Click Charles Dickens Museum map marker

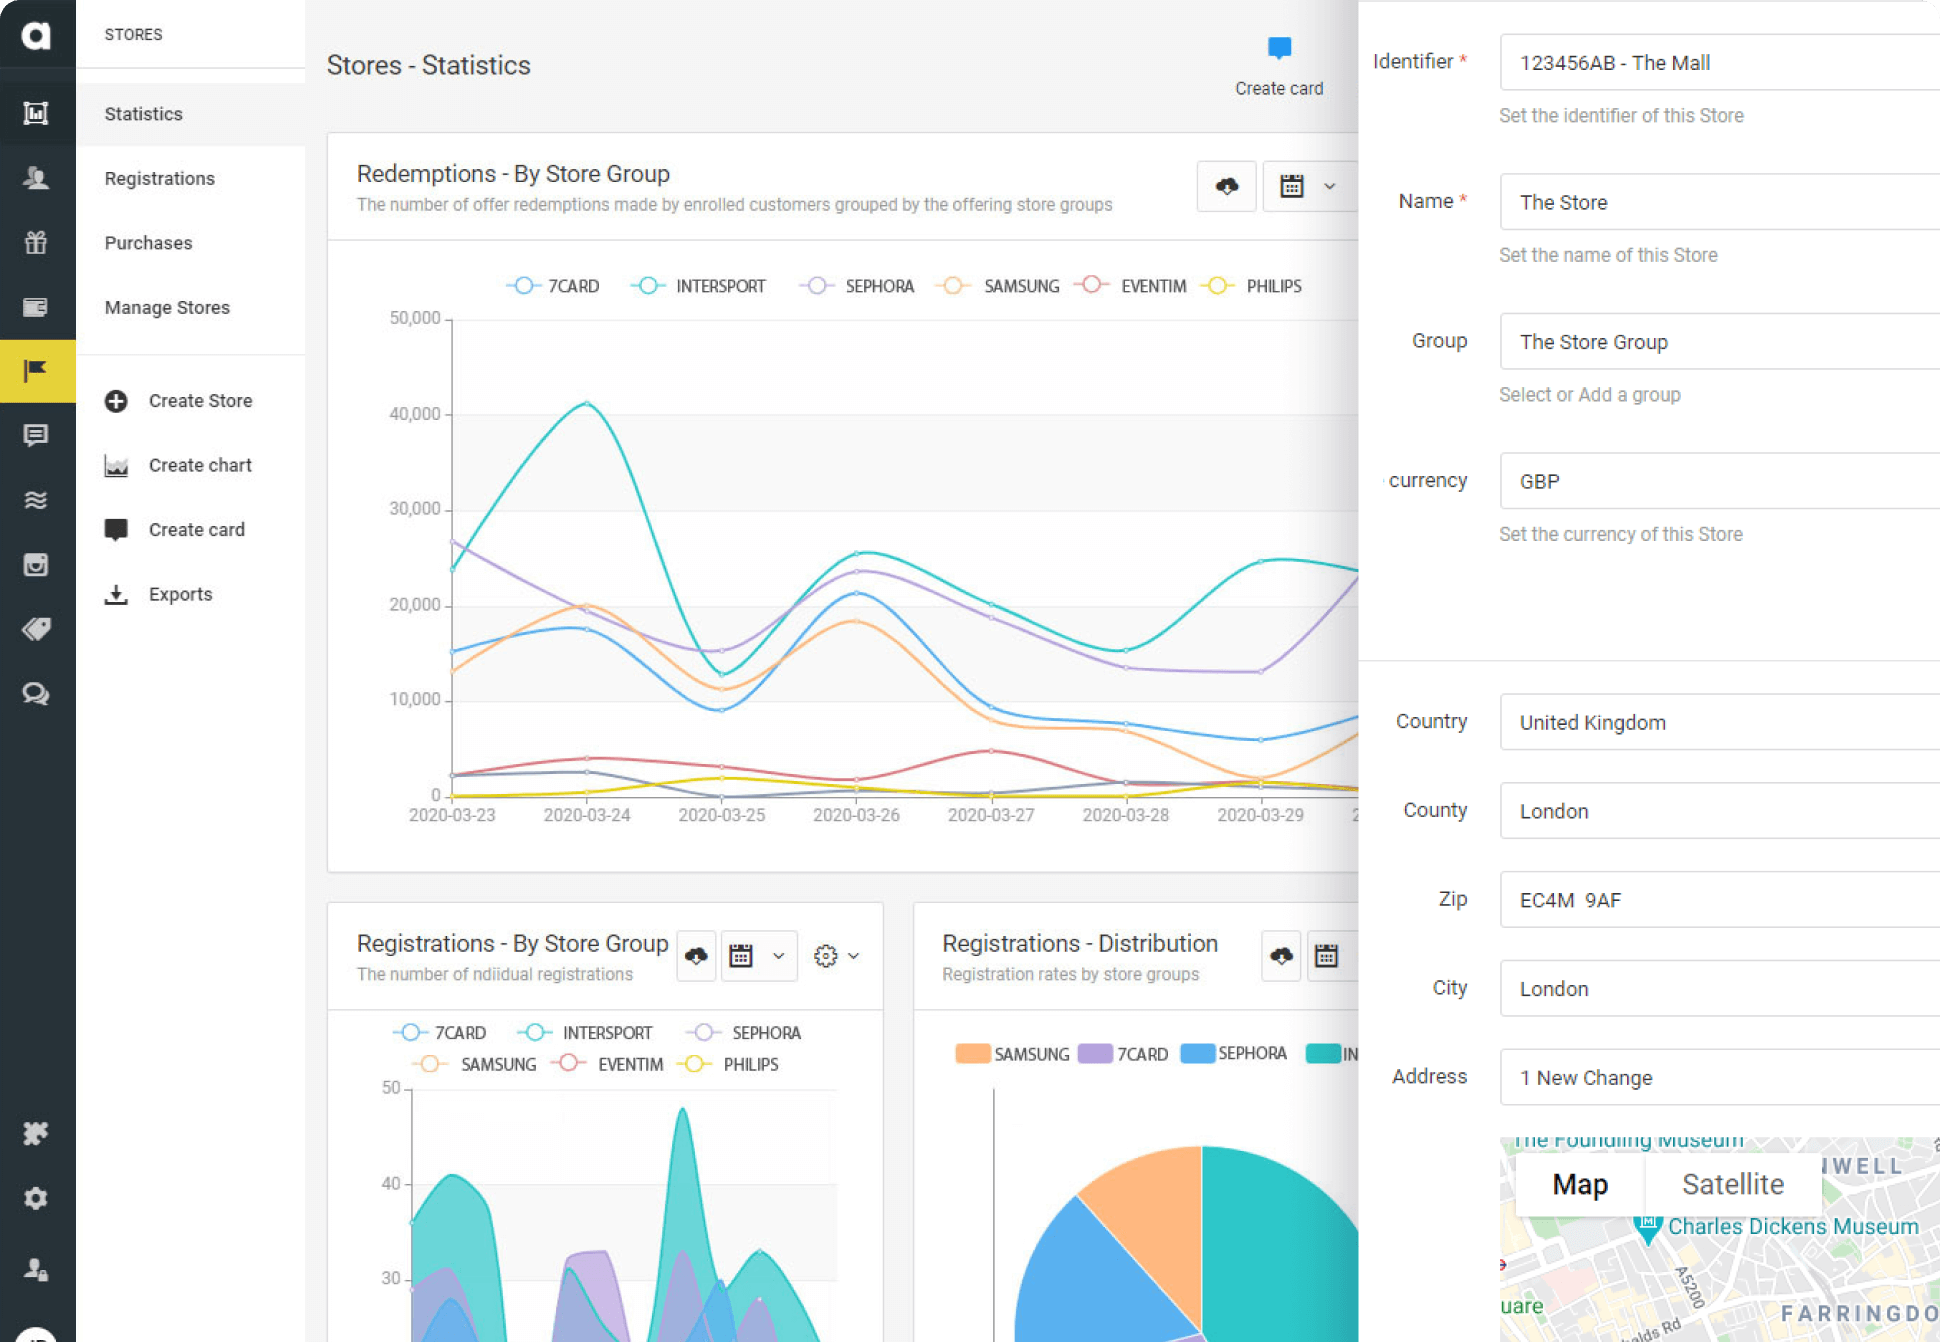pyautogui.click(x=1648, y=1228)
